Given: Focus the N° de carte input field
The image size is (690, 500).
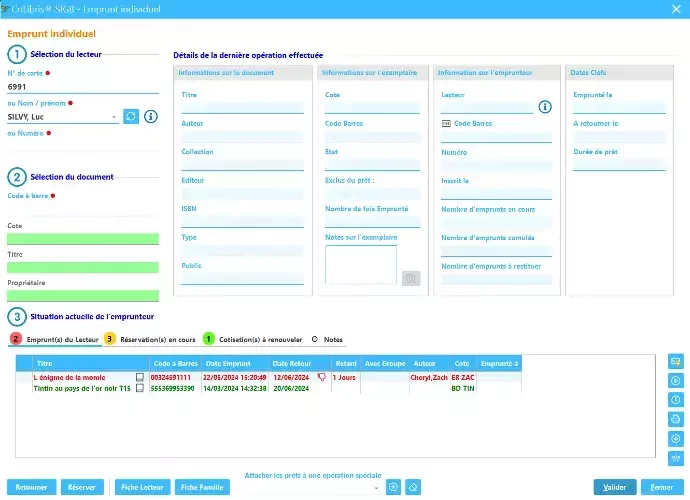Looking at the screenshot, I should point(80,87).
